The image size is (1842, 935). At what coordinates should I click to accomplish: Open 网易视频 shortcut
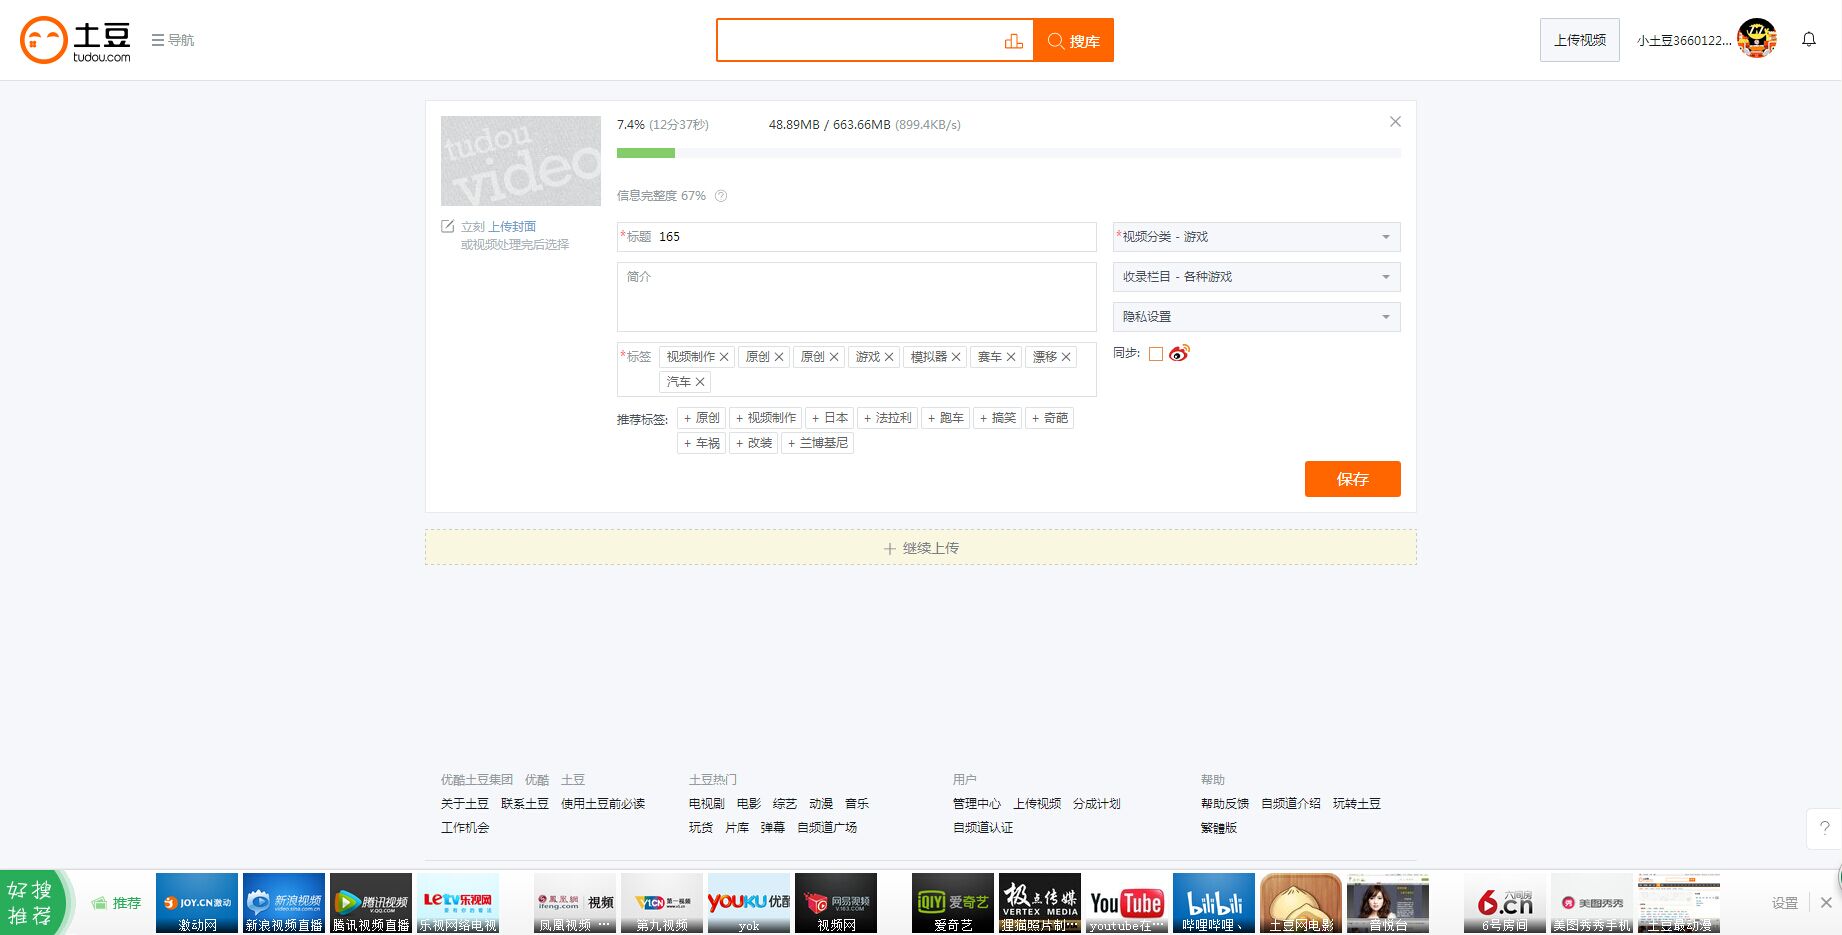[836, 903]
